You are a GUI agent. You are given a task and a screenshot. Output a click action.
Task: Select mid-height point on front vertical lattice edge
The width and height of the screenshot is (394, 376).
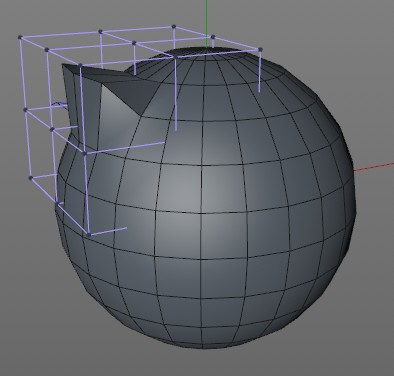click(x=85, y=153)
